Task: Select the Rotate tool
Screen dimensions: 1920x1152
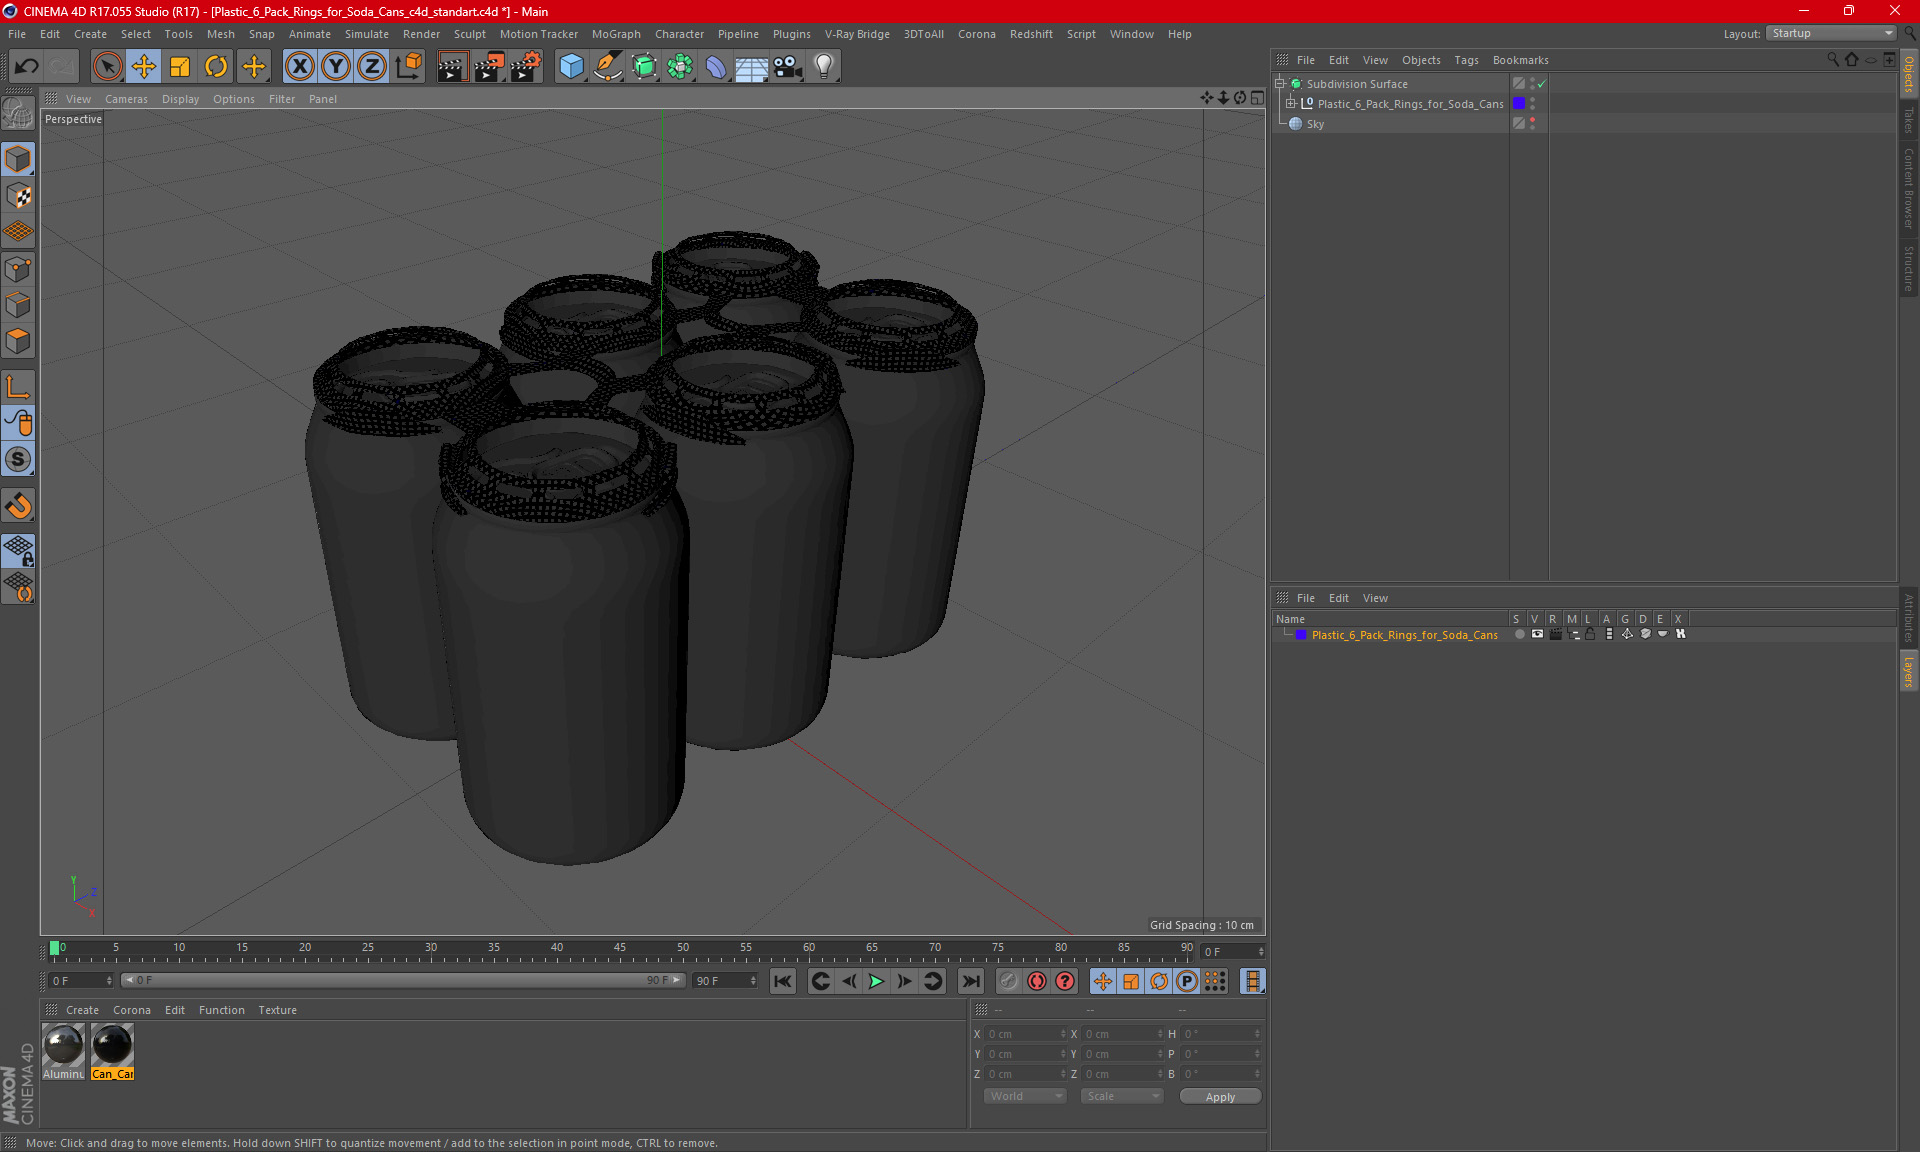Action: 216,67
